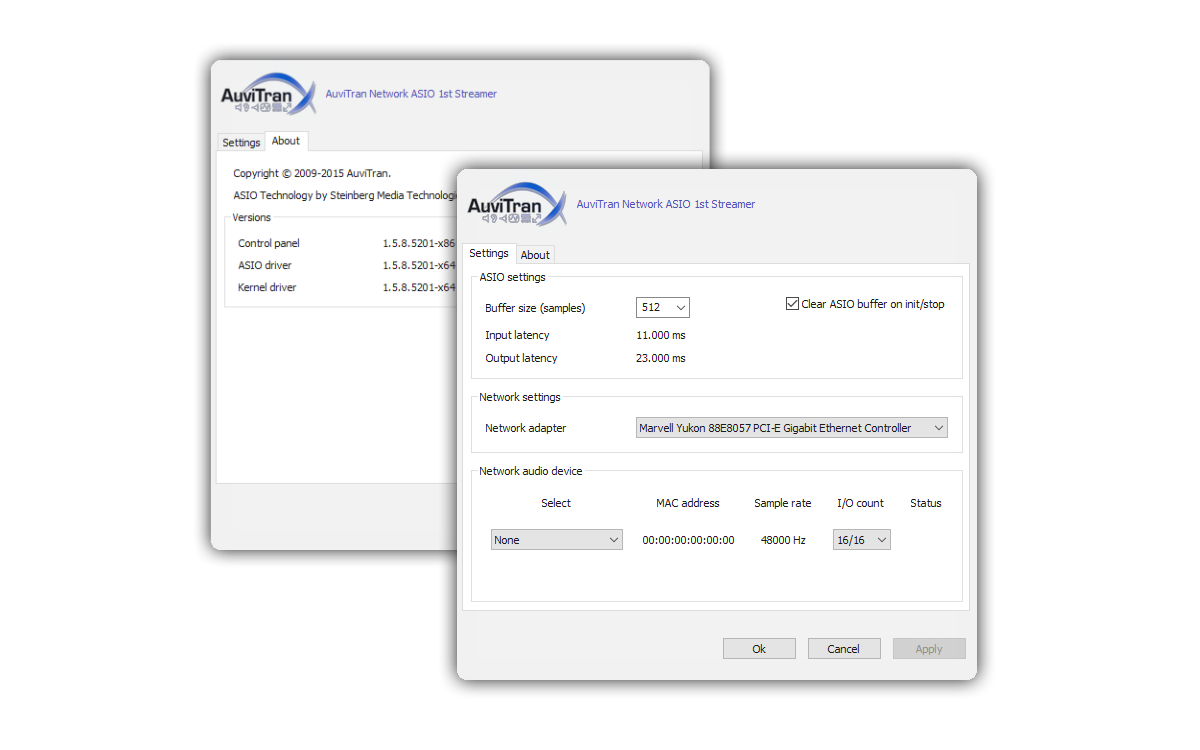Select the About tab in the back window
1200x750 pixels.
286,141
